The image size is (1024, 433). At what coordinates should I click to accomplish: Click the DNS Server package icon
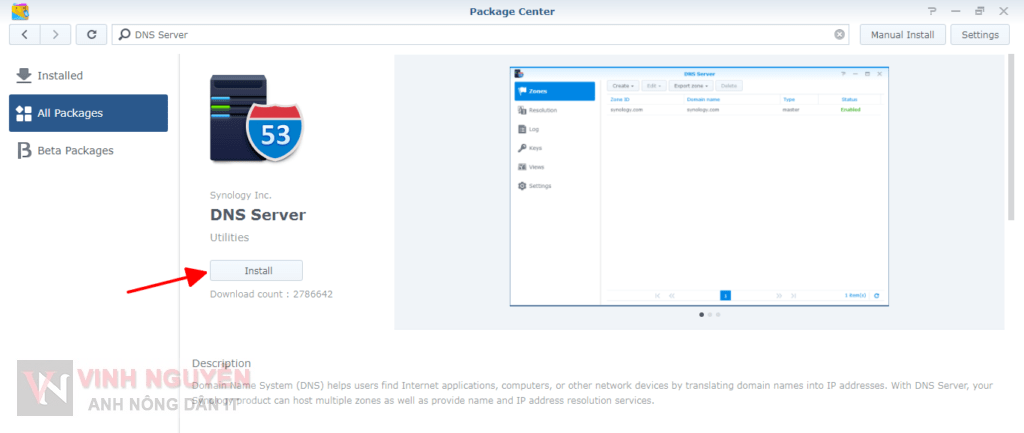(256, 119)
